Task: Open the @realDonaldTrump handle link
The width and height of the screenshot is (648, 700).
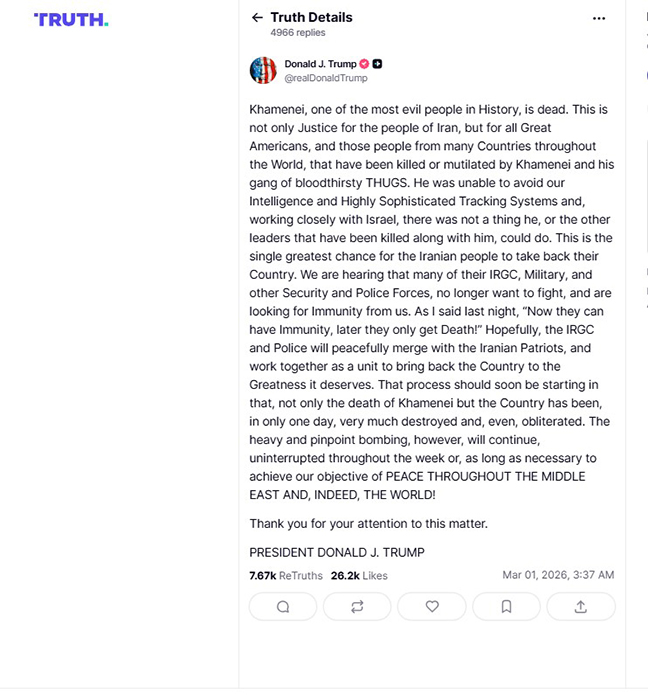Action: pos(326,78)
